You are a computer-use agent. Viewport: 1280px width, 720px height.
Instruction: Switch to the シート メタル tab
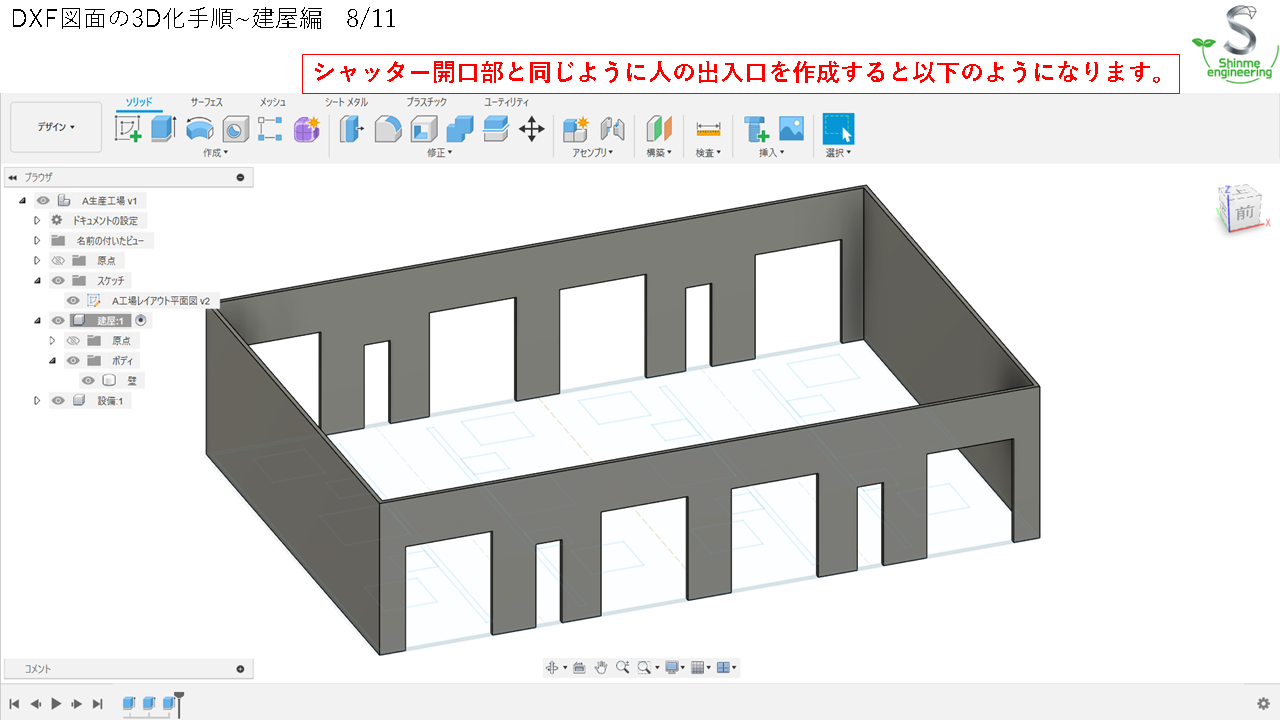tap(345, 101)
